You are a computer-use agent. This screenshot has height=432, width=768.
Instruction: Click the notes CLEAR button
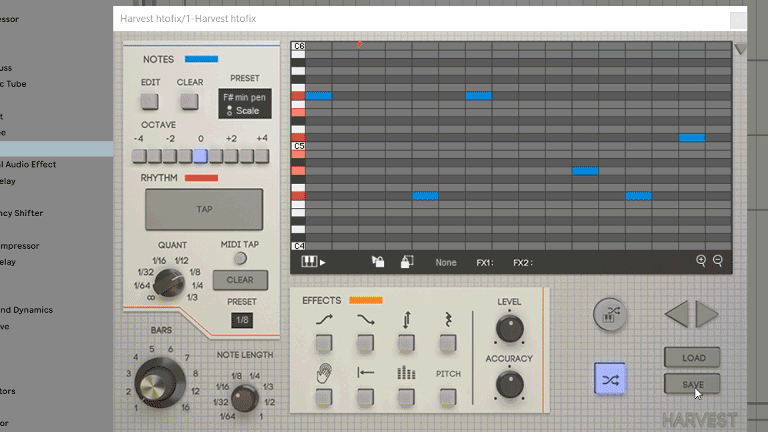(x=189, y=101)
